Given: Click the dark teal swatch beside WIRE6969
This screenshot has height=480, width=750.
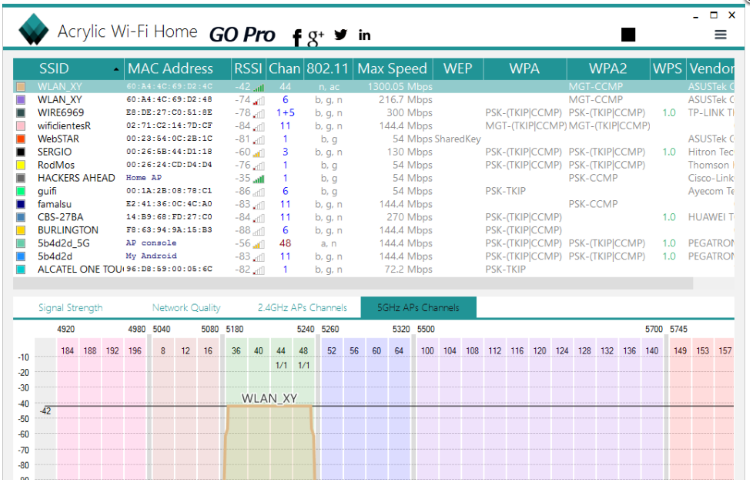Looking at the screenshot, I should (21, 113).
